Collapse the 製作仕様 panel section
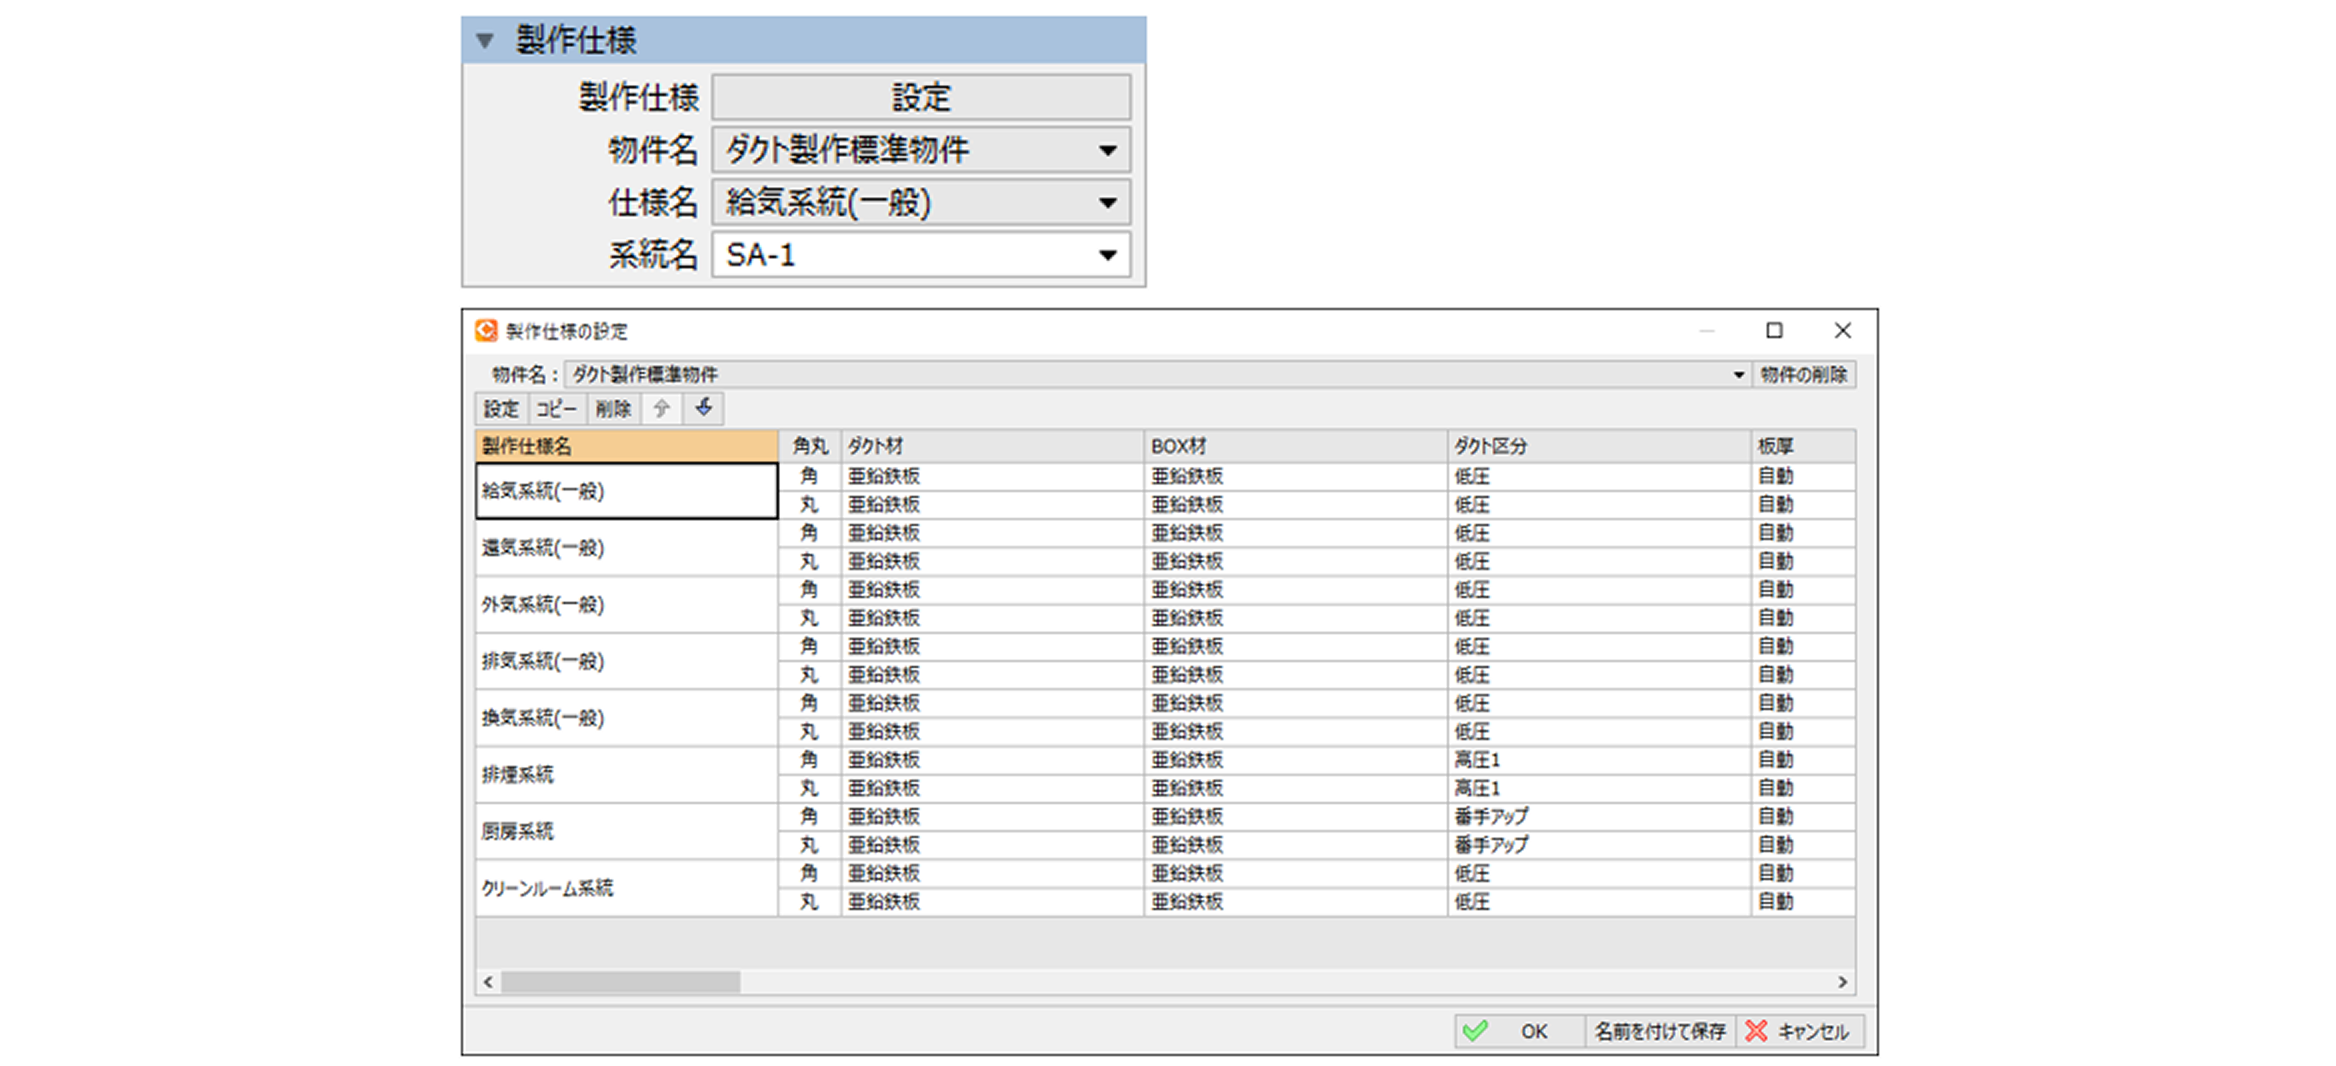Viewport: 2336px width, 1066px height. (485, 41)
